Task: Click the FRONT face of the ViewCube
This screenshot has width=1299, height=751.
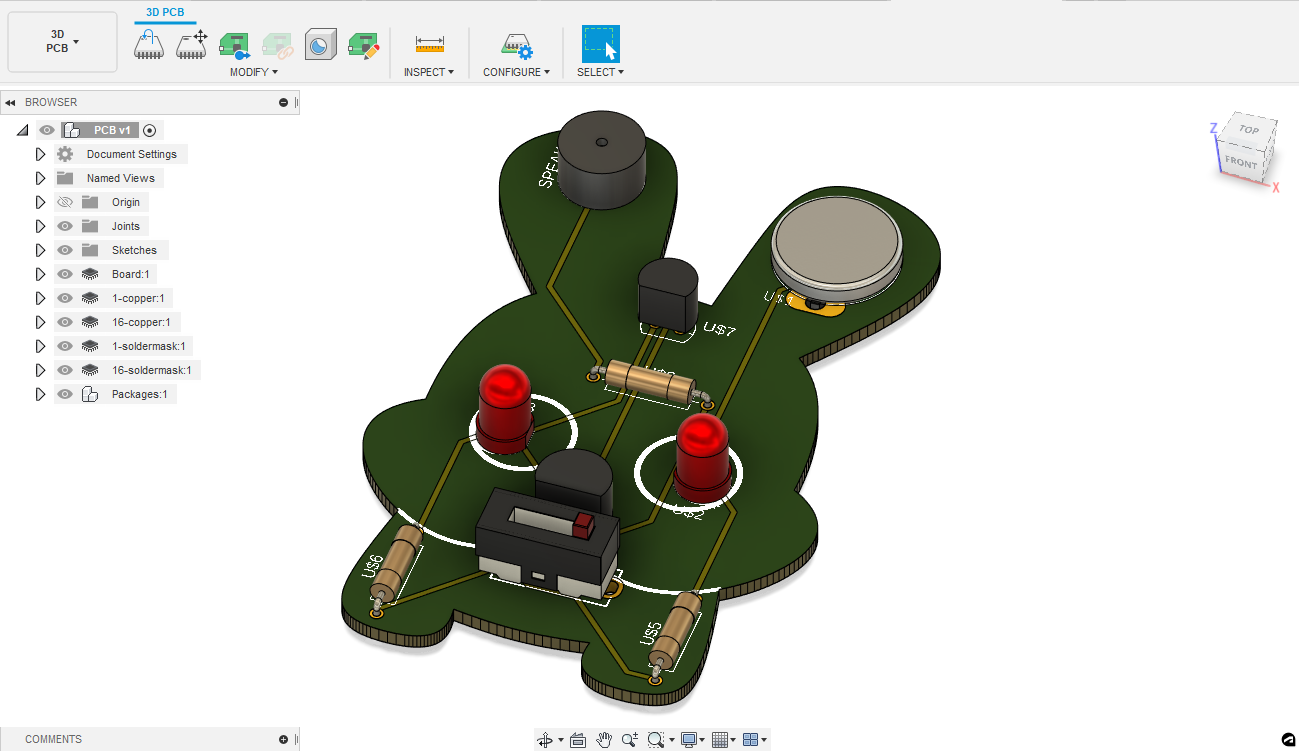Action: [x=1242, y=163]
